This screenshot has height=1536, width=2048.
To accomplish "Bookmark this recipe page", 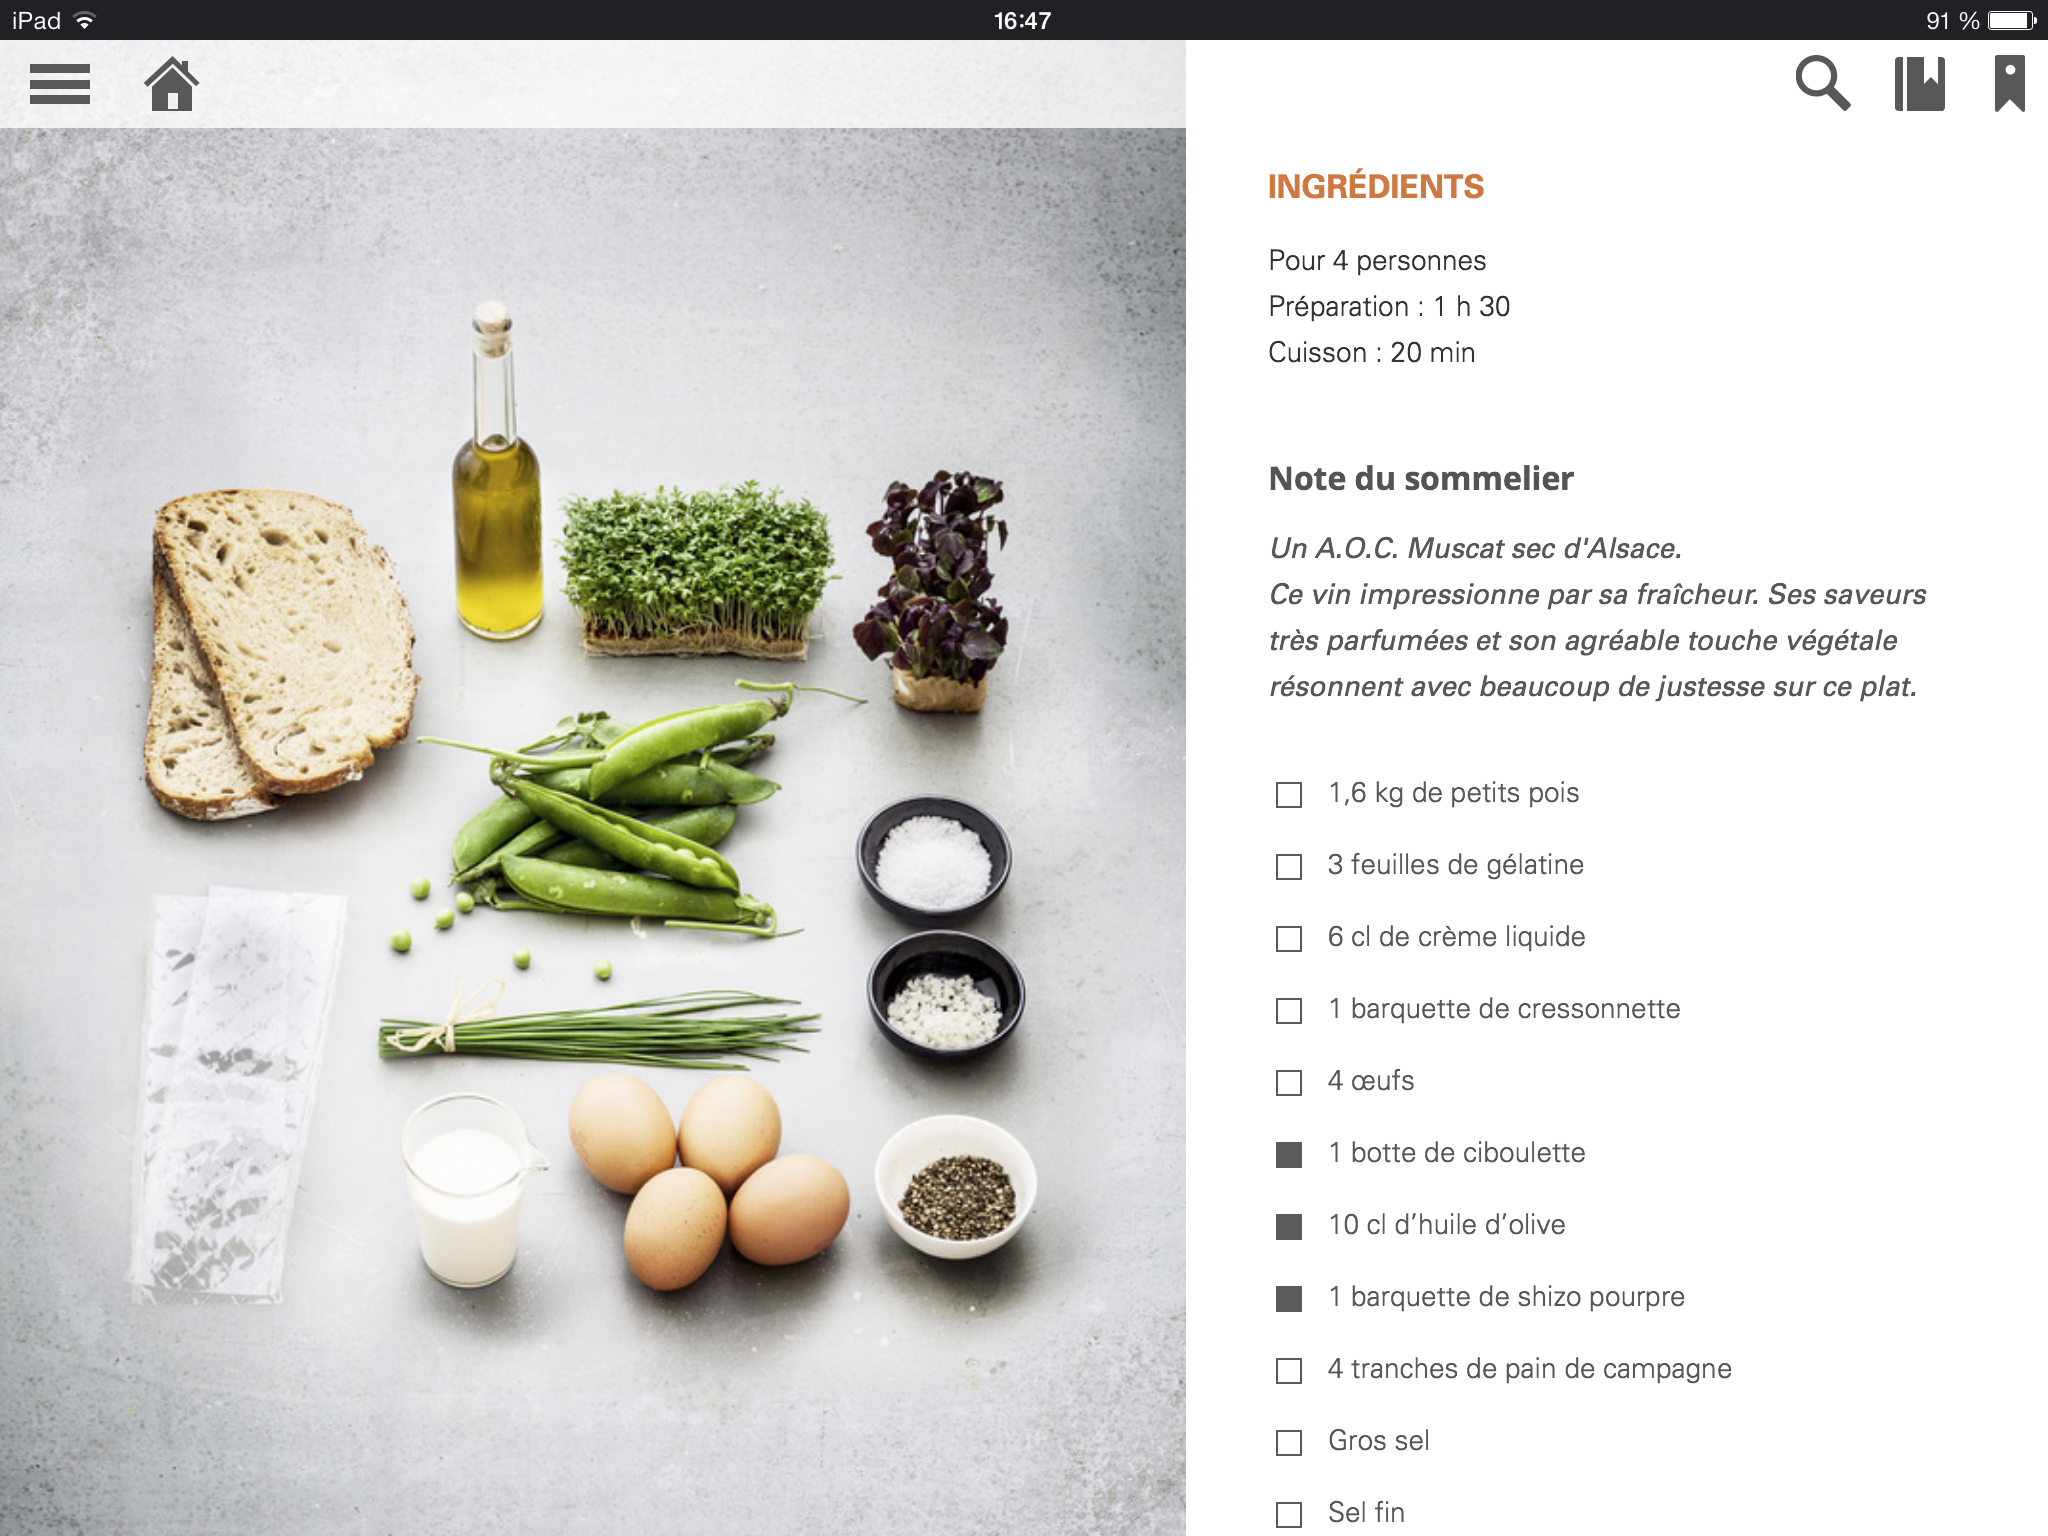I will (x=2010, y=83).
